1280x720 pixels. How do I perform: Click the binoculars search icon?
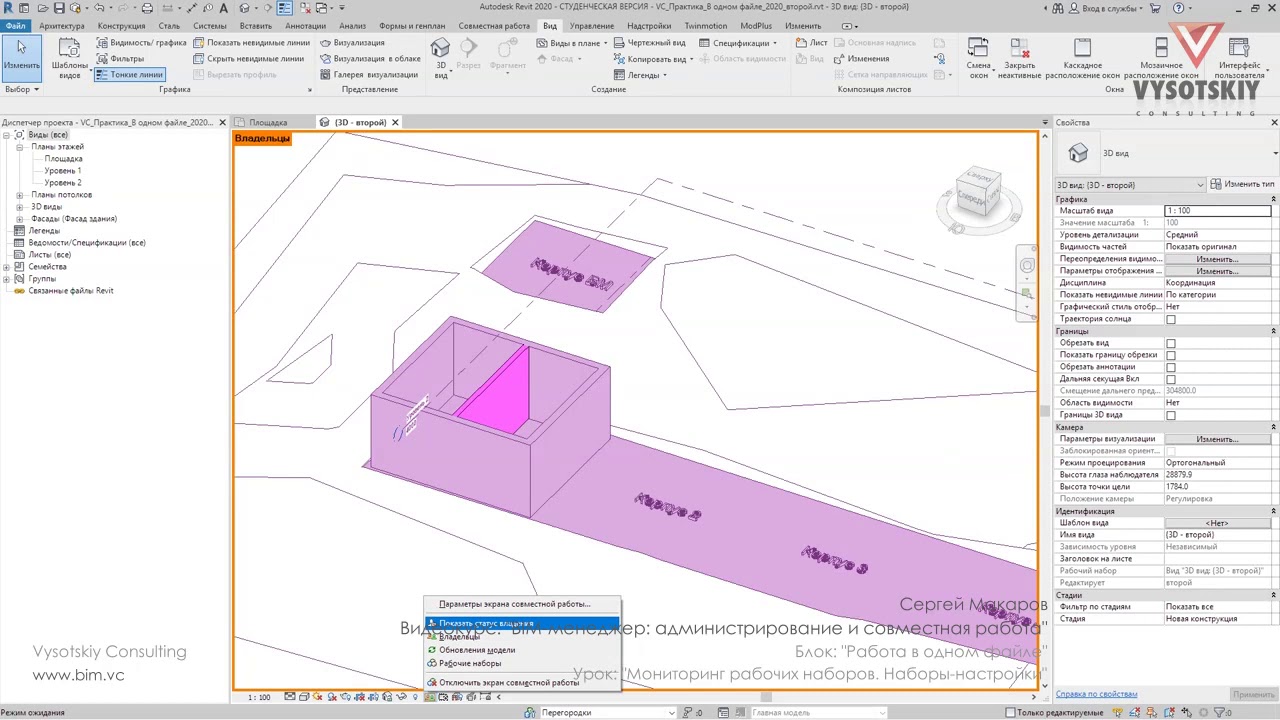(x=1058, y=8)
